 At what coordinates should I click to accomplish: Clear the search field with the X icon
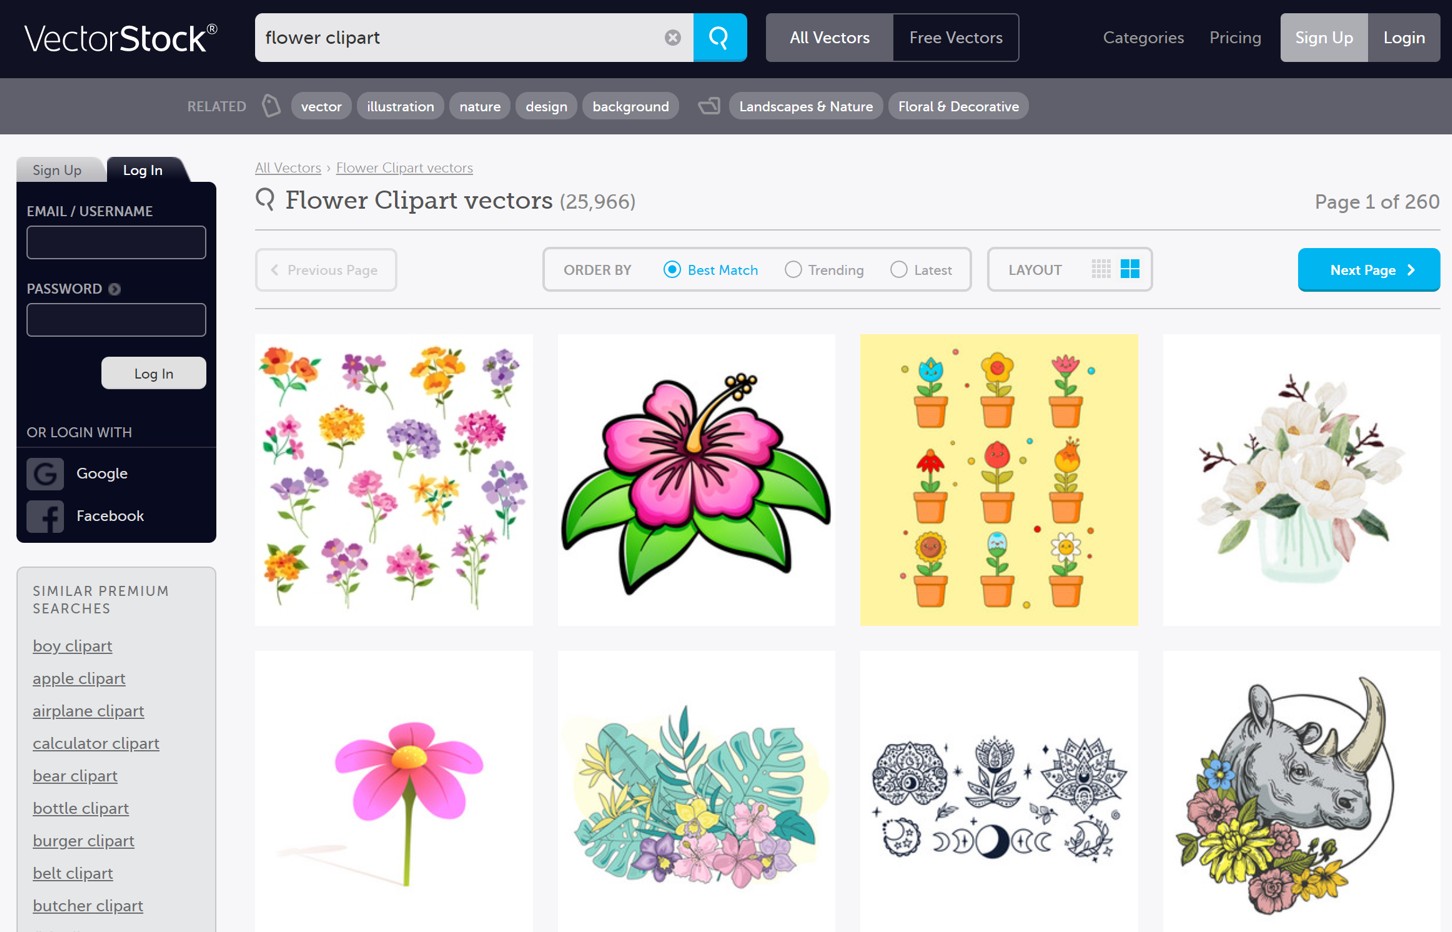(x=673, y=38)
